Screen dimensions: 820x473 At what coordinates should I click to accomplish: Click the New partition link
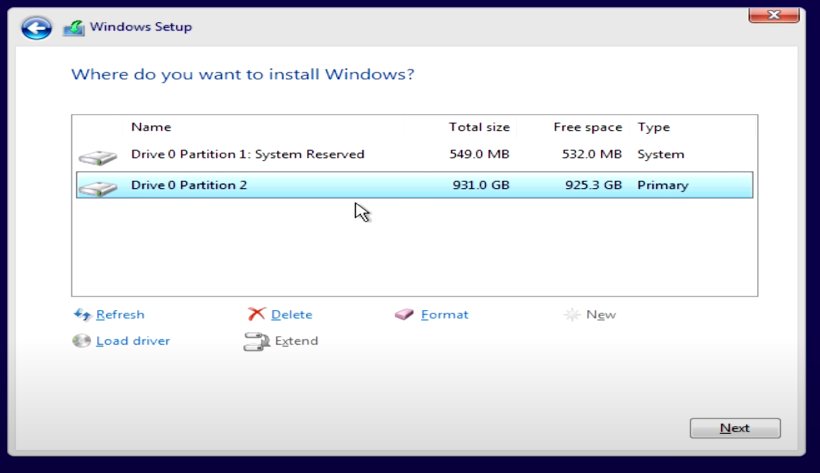601,314
